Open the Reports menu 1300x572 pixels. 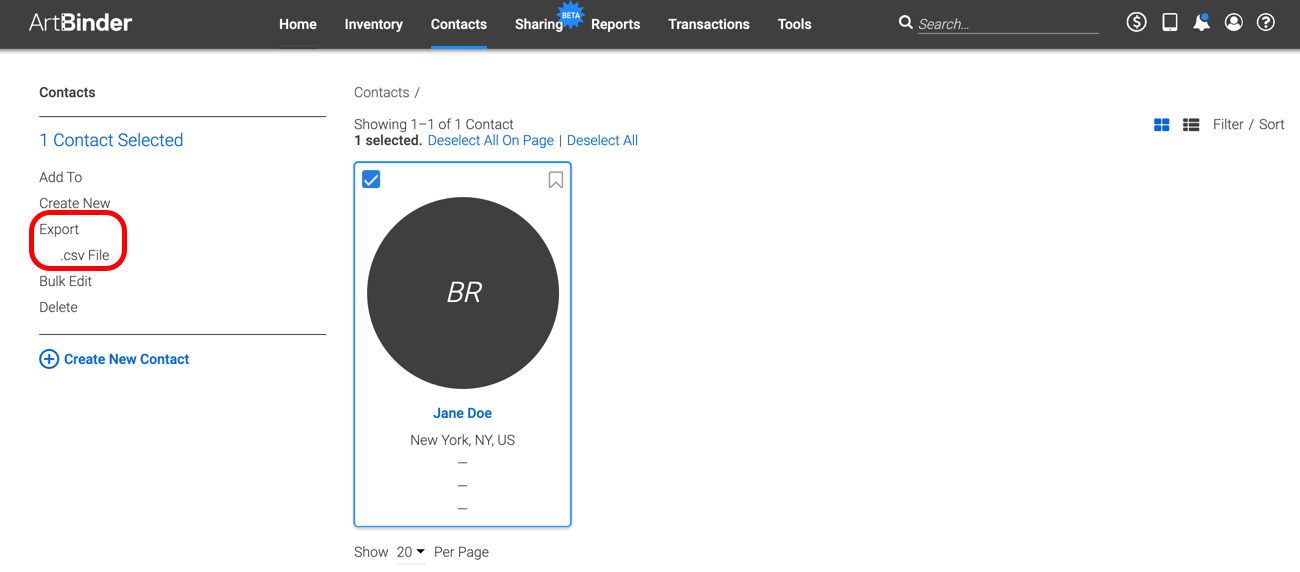coord(615,24)
